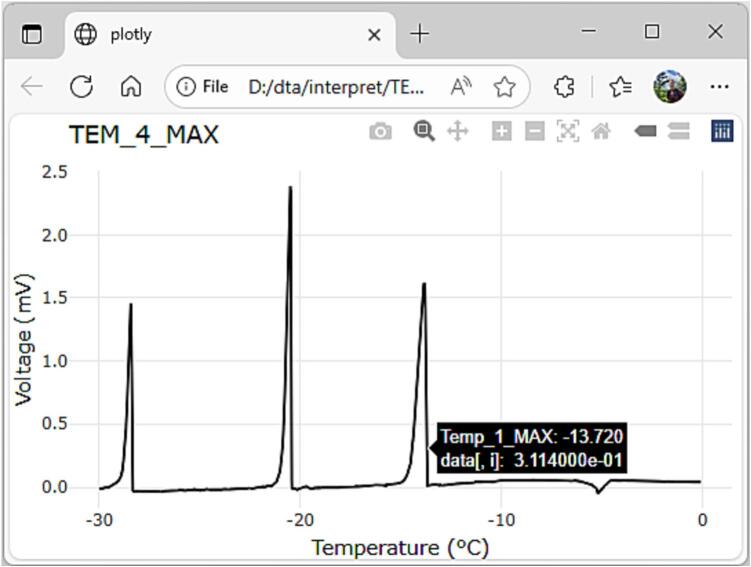Screen dimensions: 751x567
Task: Click the 1.5 y-axis tick label
Action: click(55, 297)
